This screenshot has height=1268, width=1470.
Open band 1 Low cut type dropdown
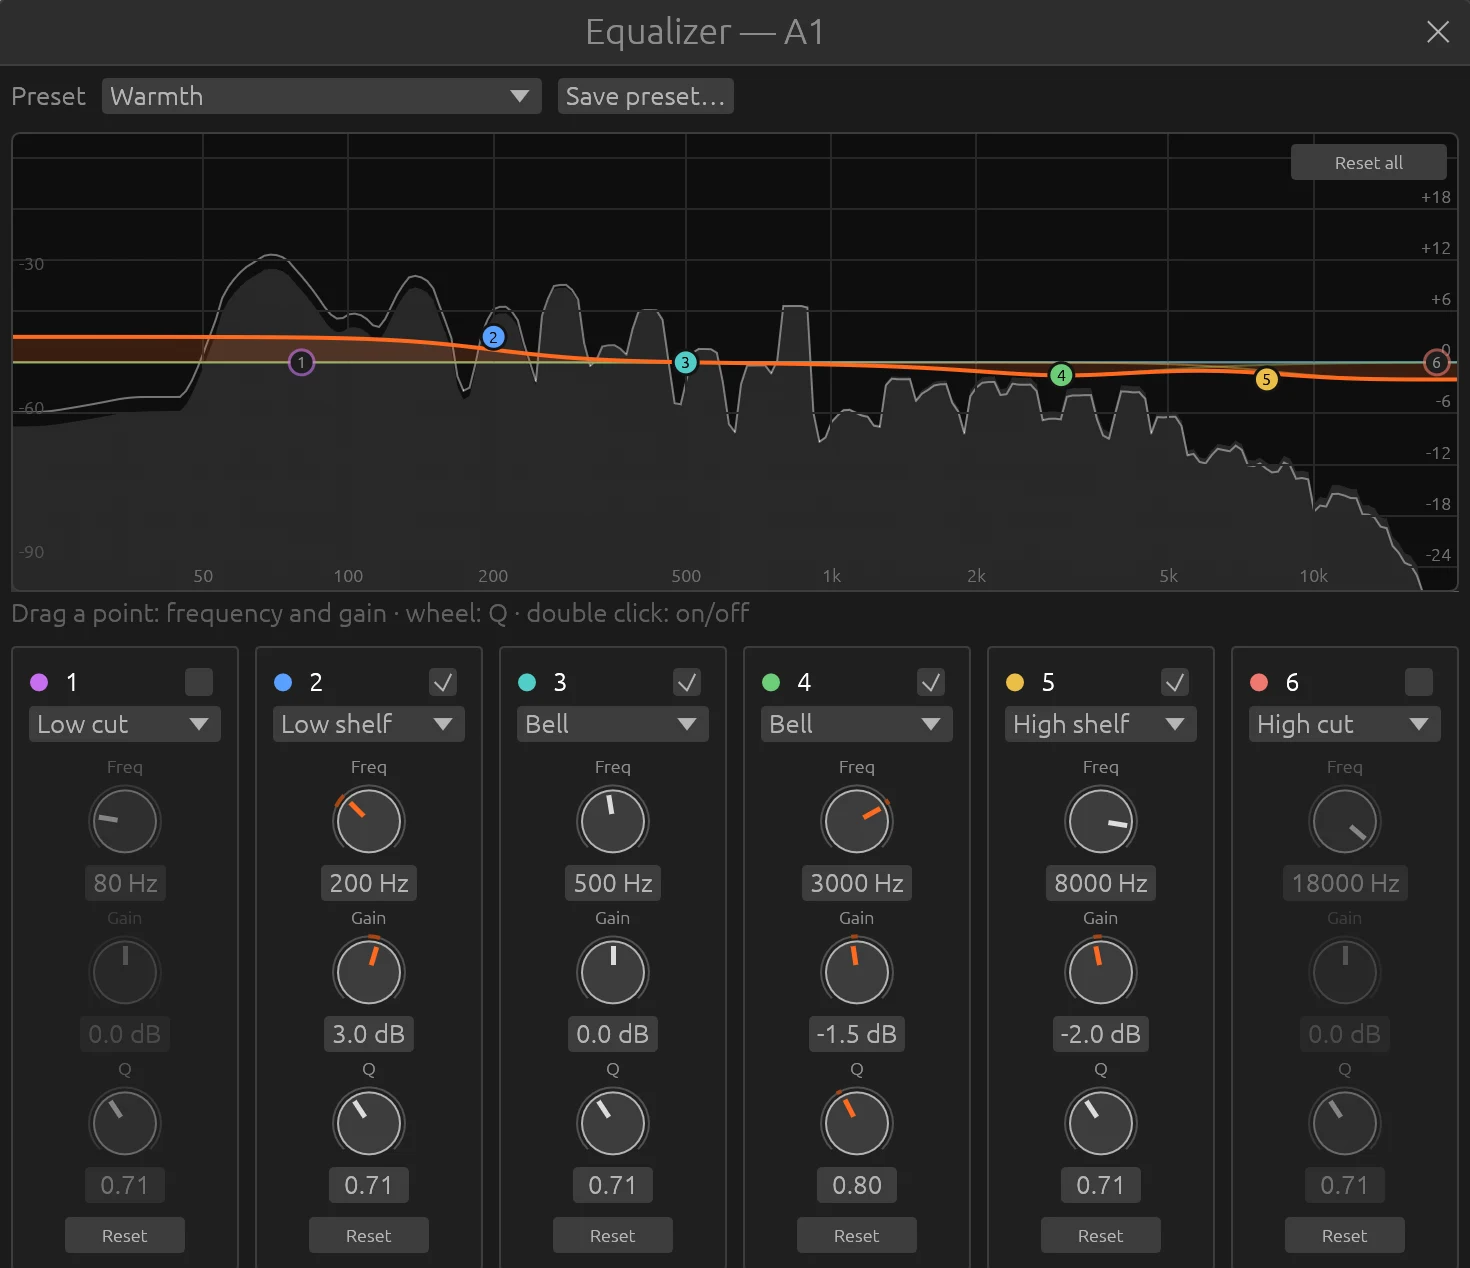point(125,724)
